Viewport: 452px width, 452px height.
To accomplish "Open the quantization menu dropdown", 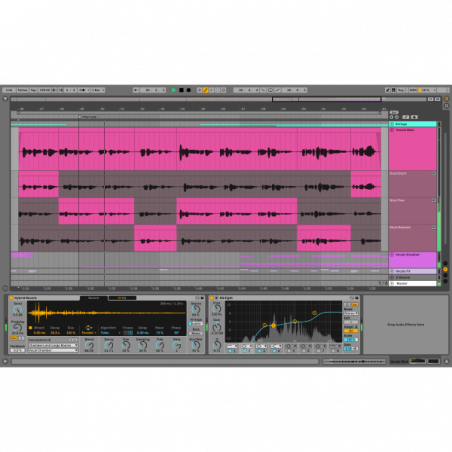I will click(98, 90).
